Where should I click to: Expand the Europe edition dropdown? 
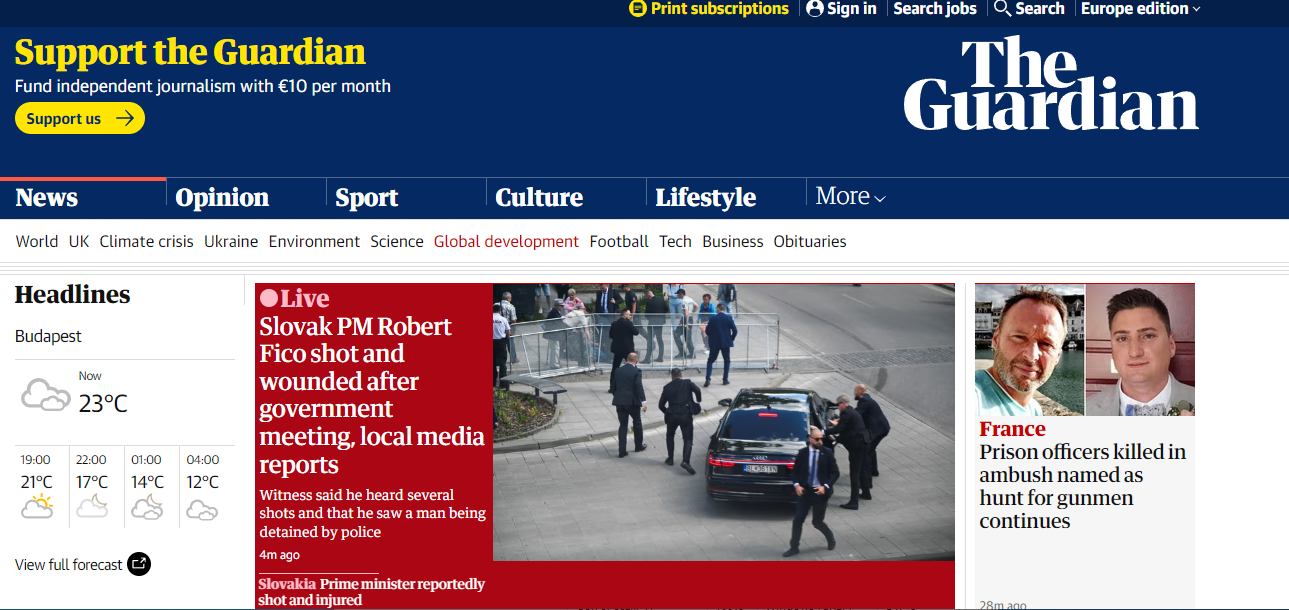coord(1140,9)
